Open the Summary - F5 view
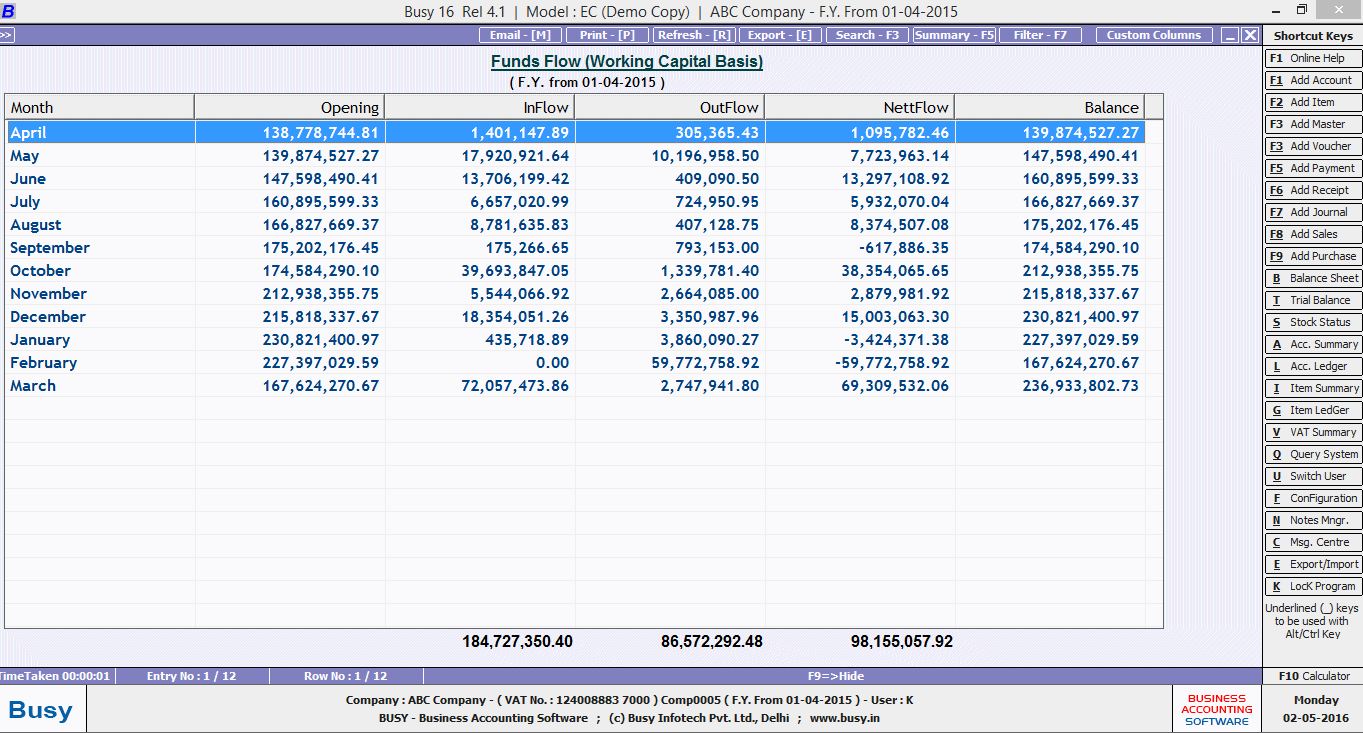 (x=954, y=35)
